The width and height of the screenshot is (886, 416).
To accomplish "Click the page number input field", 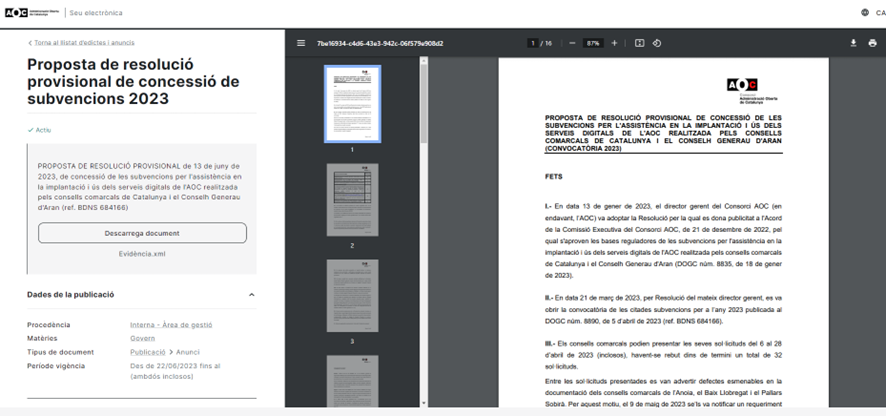I will pyautogui.click(x=533, y=43).
